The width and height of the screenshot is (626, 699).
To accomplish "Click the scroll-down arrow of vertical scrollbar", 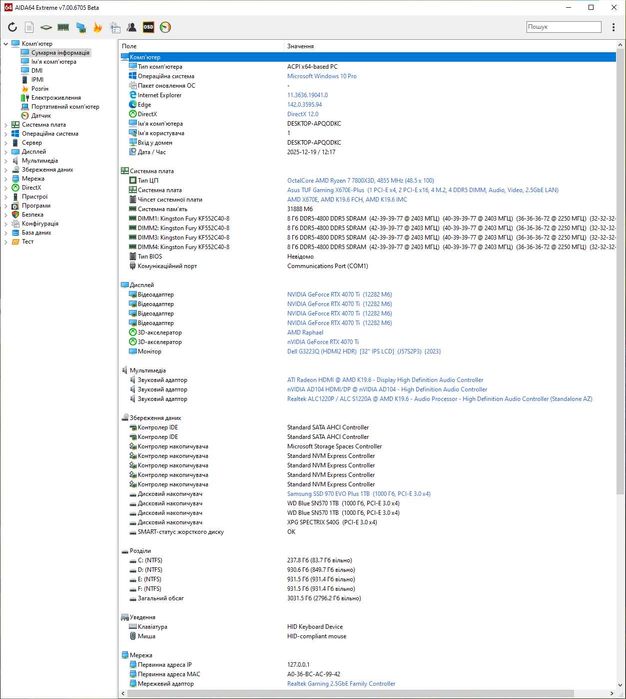I will (x=620, y=685).
